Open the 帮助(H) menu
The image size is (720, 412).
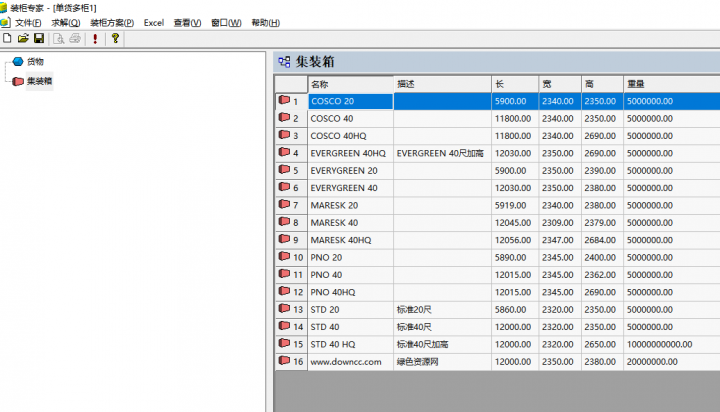click(265, 22)
